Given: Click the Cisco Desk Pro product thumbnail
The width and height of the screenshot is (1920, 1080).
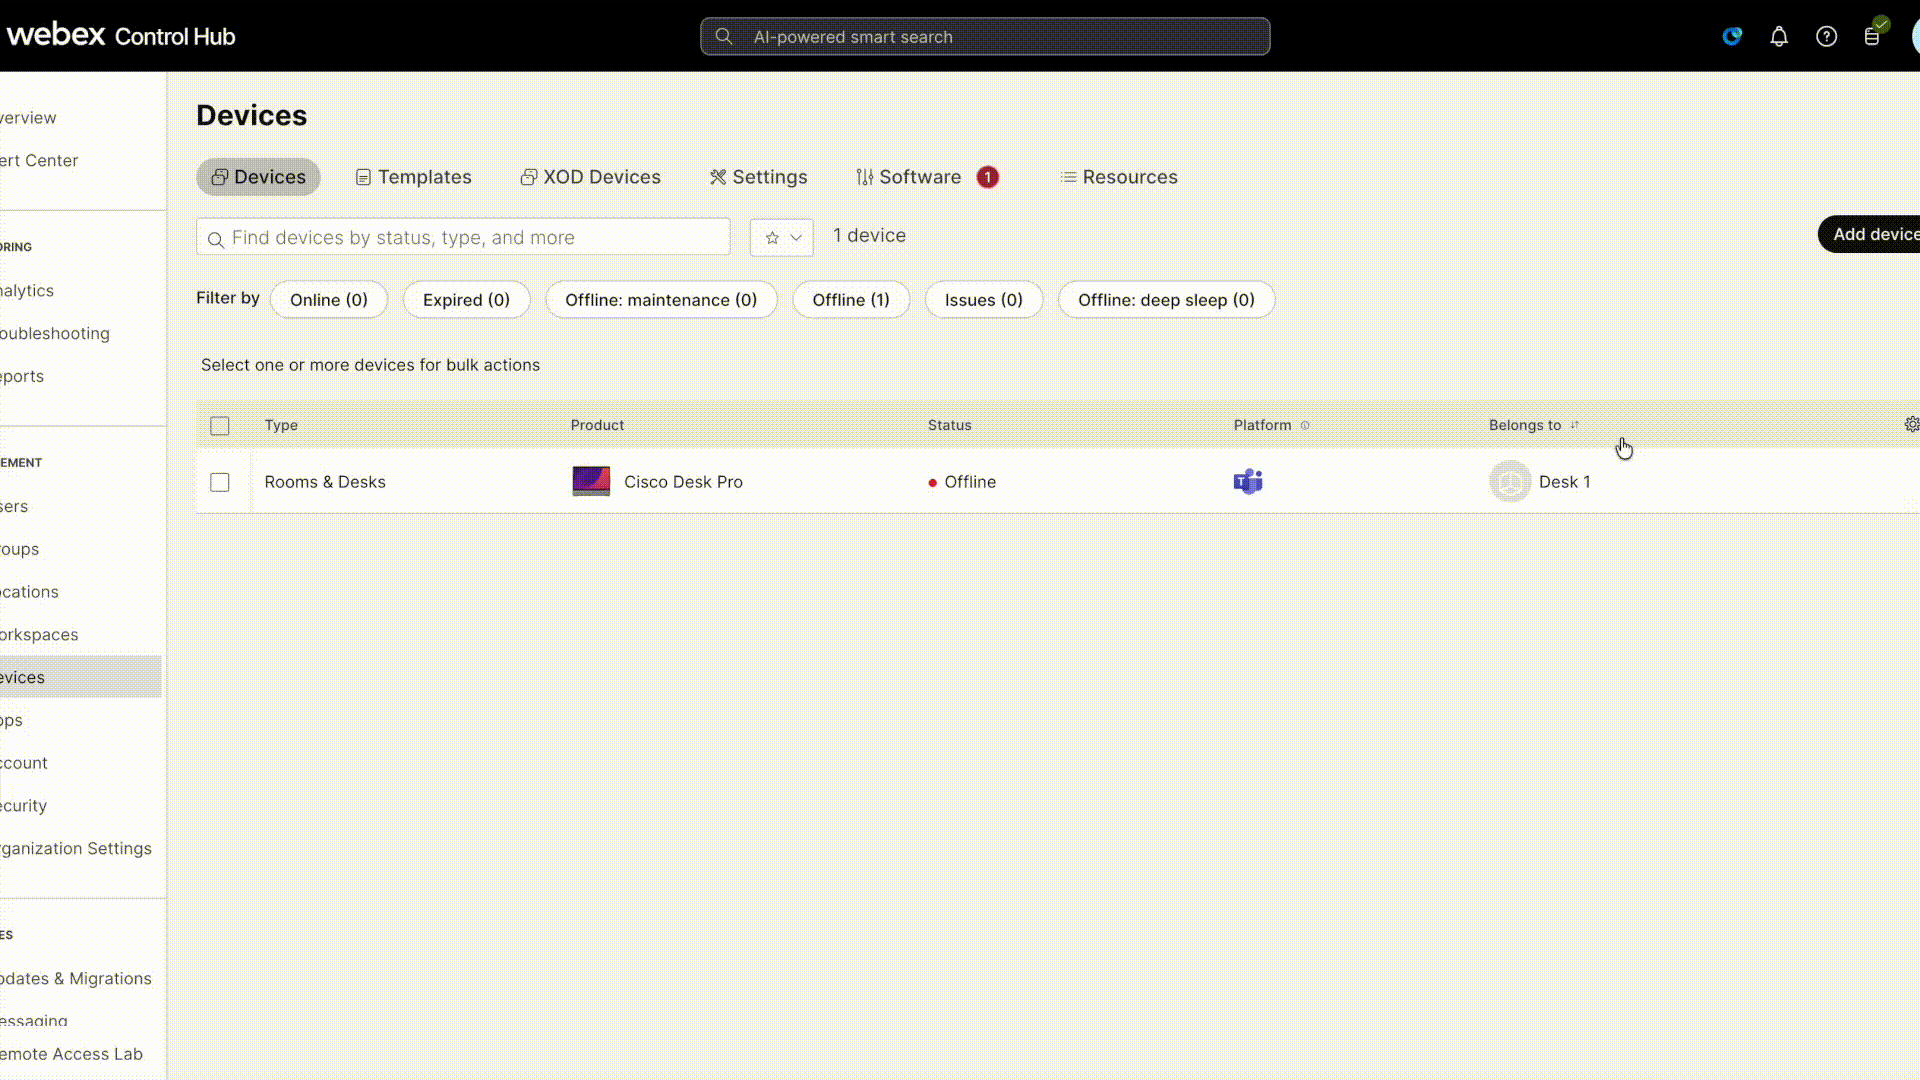Looking at the screenshot, I should click(x=591, y=482).
